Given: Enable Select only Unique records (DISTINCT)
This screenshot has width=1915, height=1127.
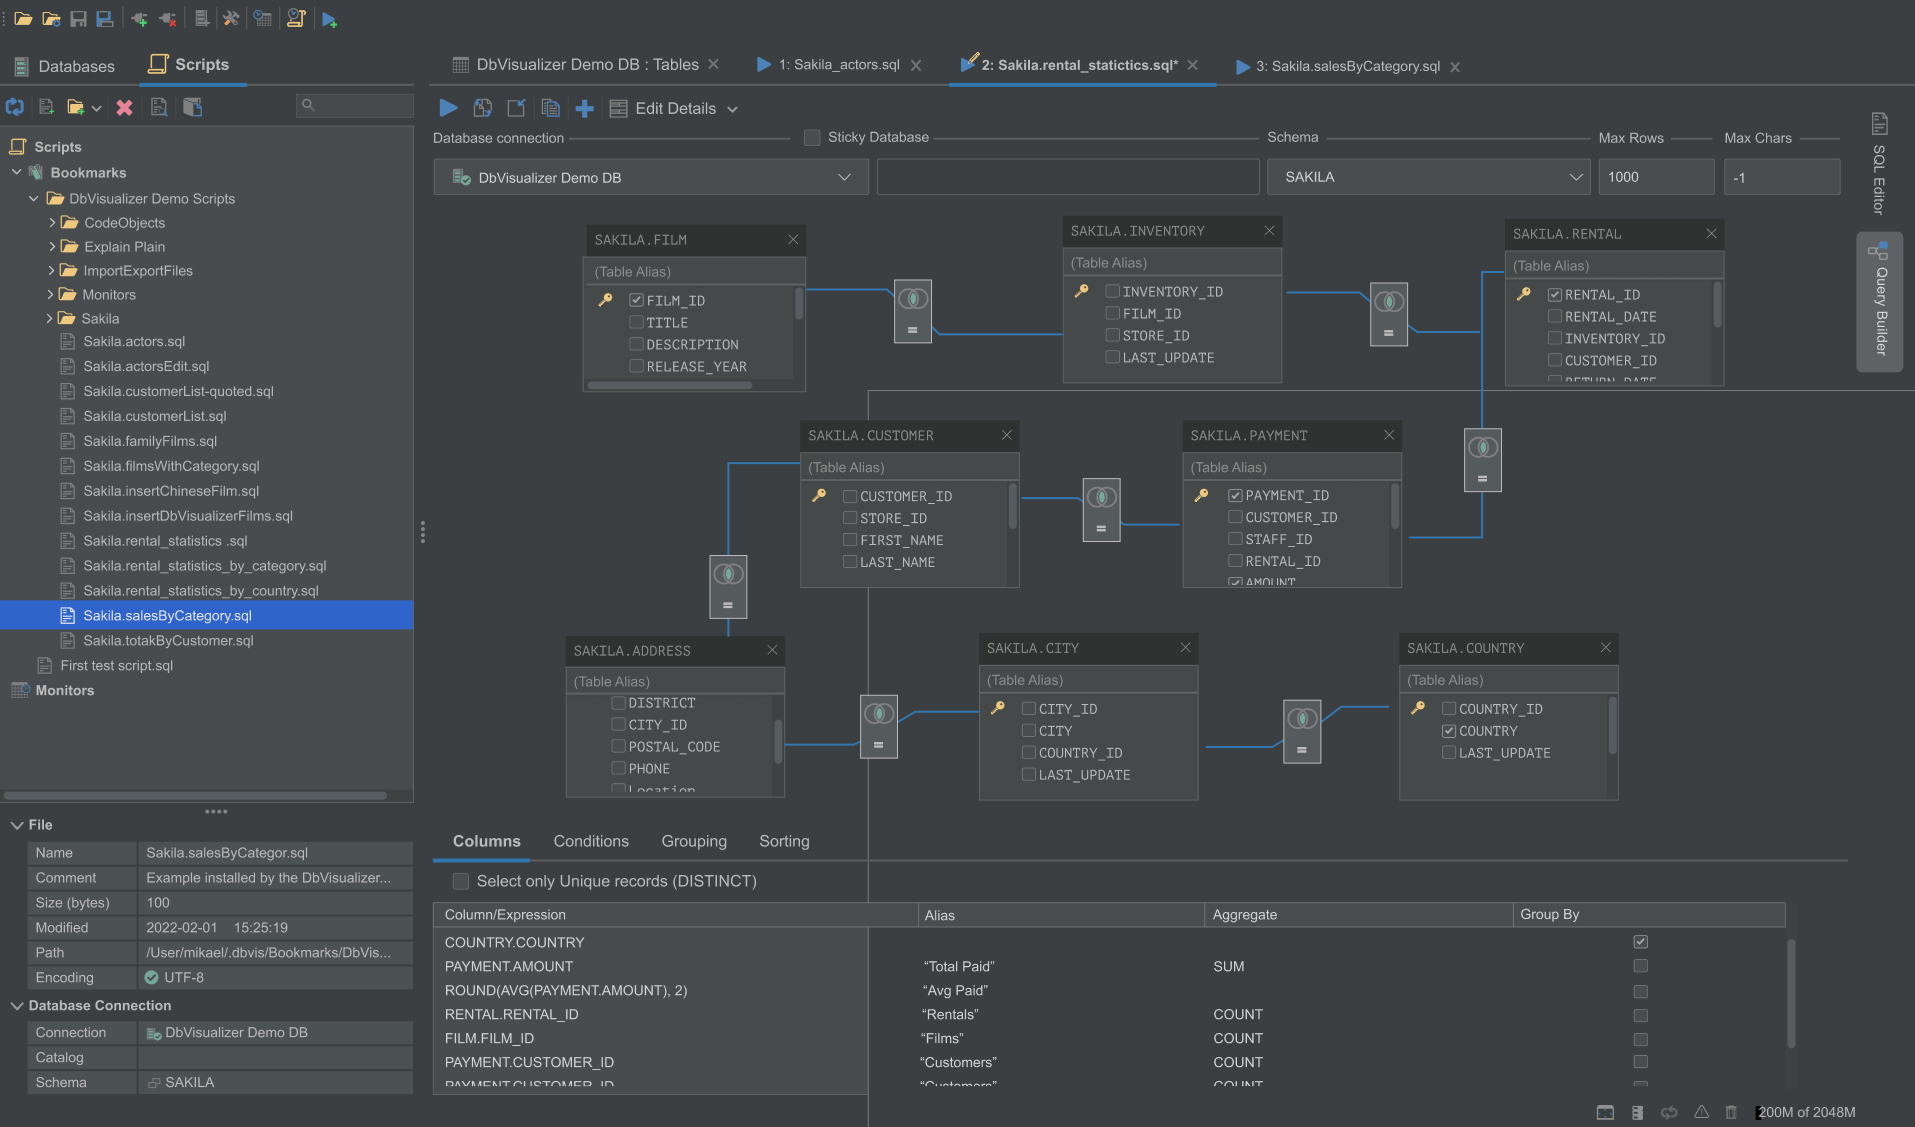Looking at the screenshot, I should pos(461,881).
